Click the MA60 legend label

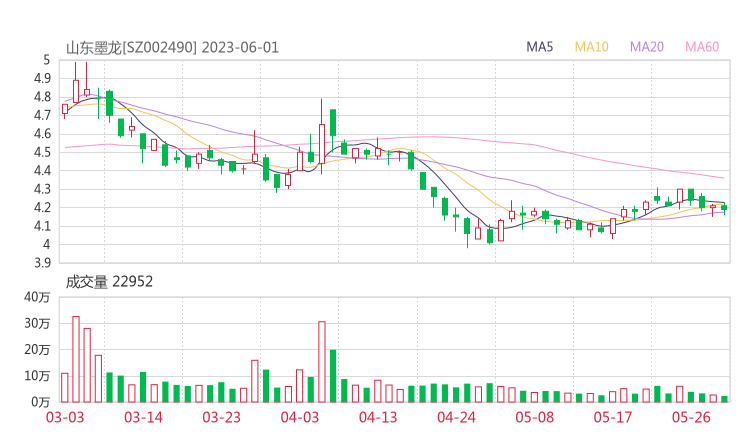[701, 47]
